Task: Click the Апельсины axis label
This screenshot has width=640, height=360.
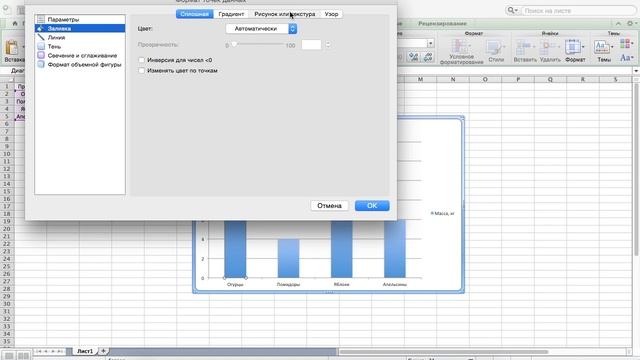Action: pyautogui.click(x=395, y=284)
